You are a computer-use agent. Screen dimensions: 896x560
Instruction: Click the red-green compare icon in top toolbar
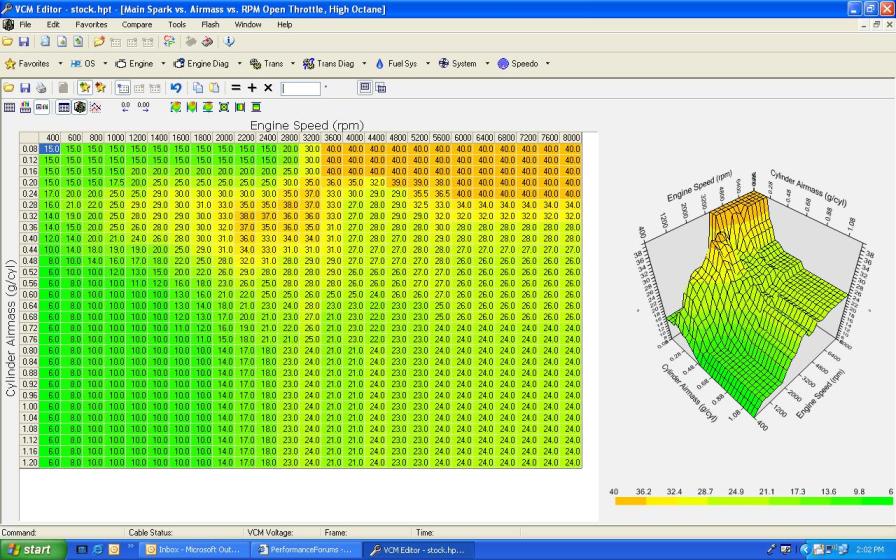click(169, 42)
